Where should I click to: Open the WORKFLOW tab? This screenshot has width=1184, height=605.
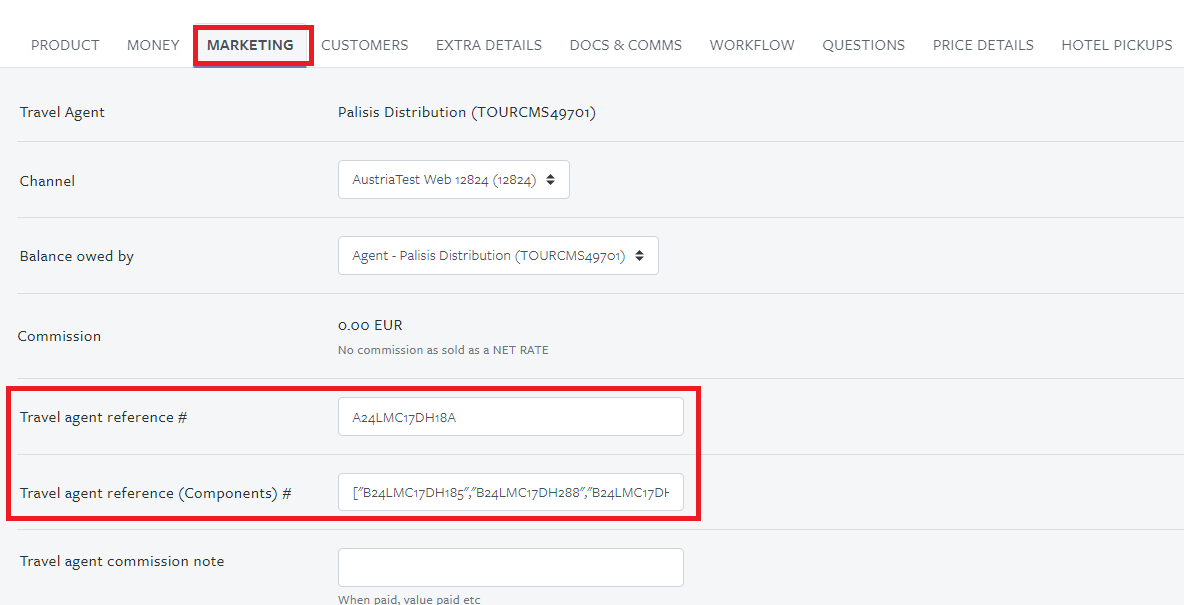pos(752,45)
